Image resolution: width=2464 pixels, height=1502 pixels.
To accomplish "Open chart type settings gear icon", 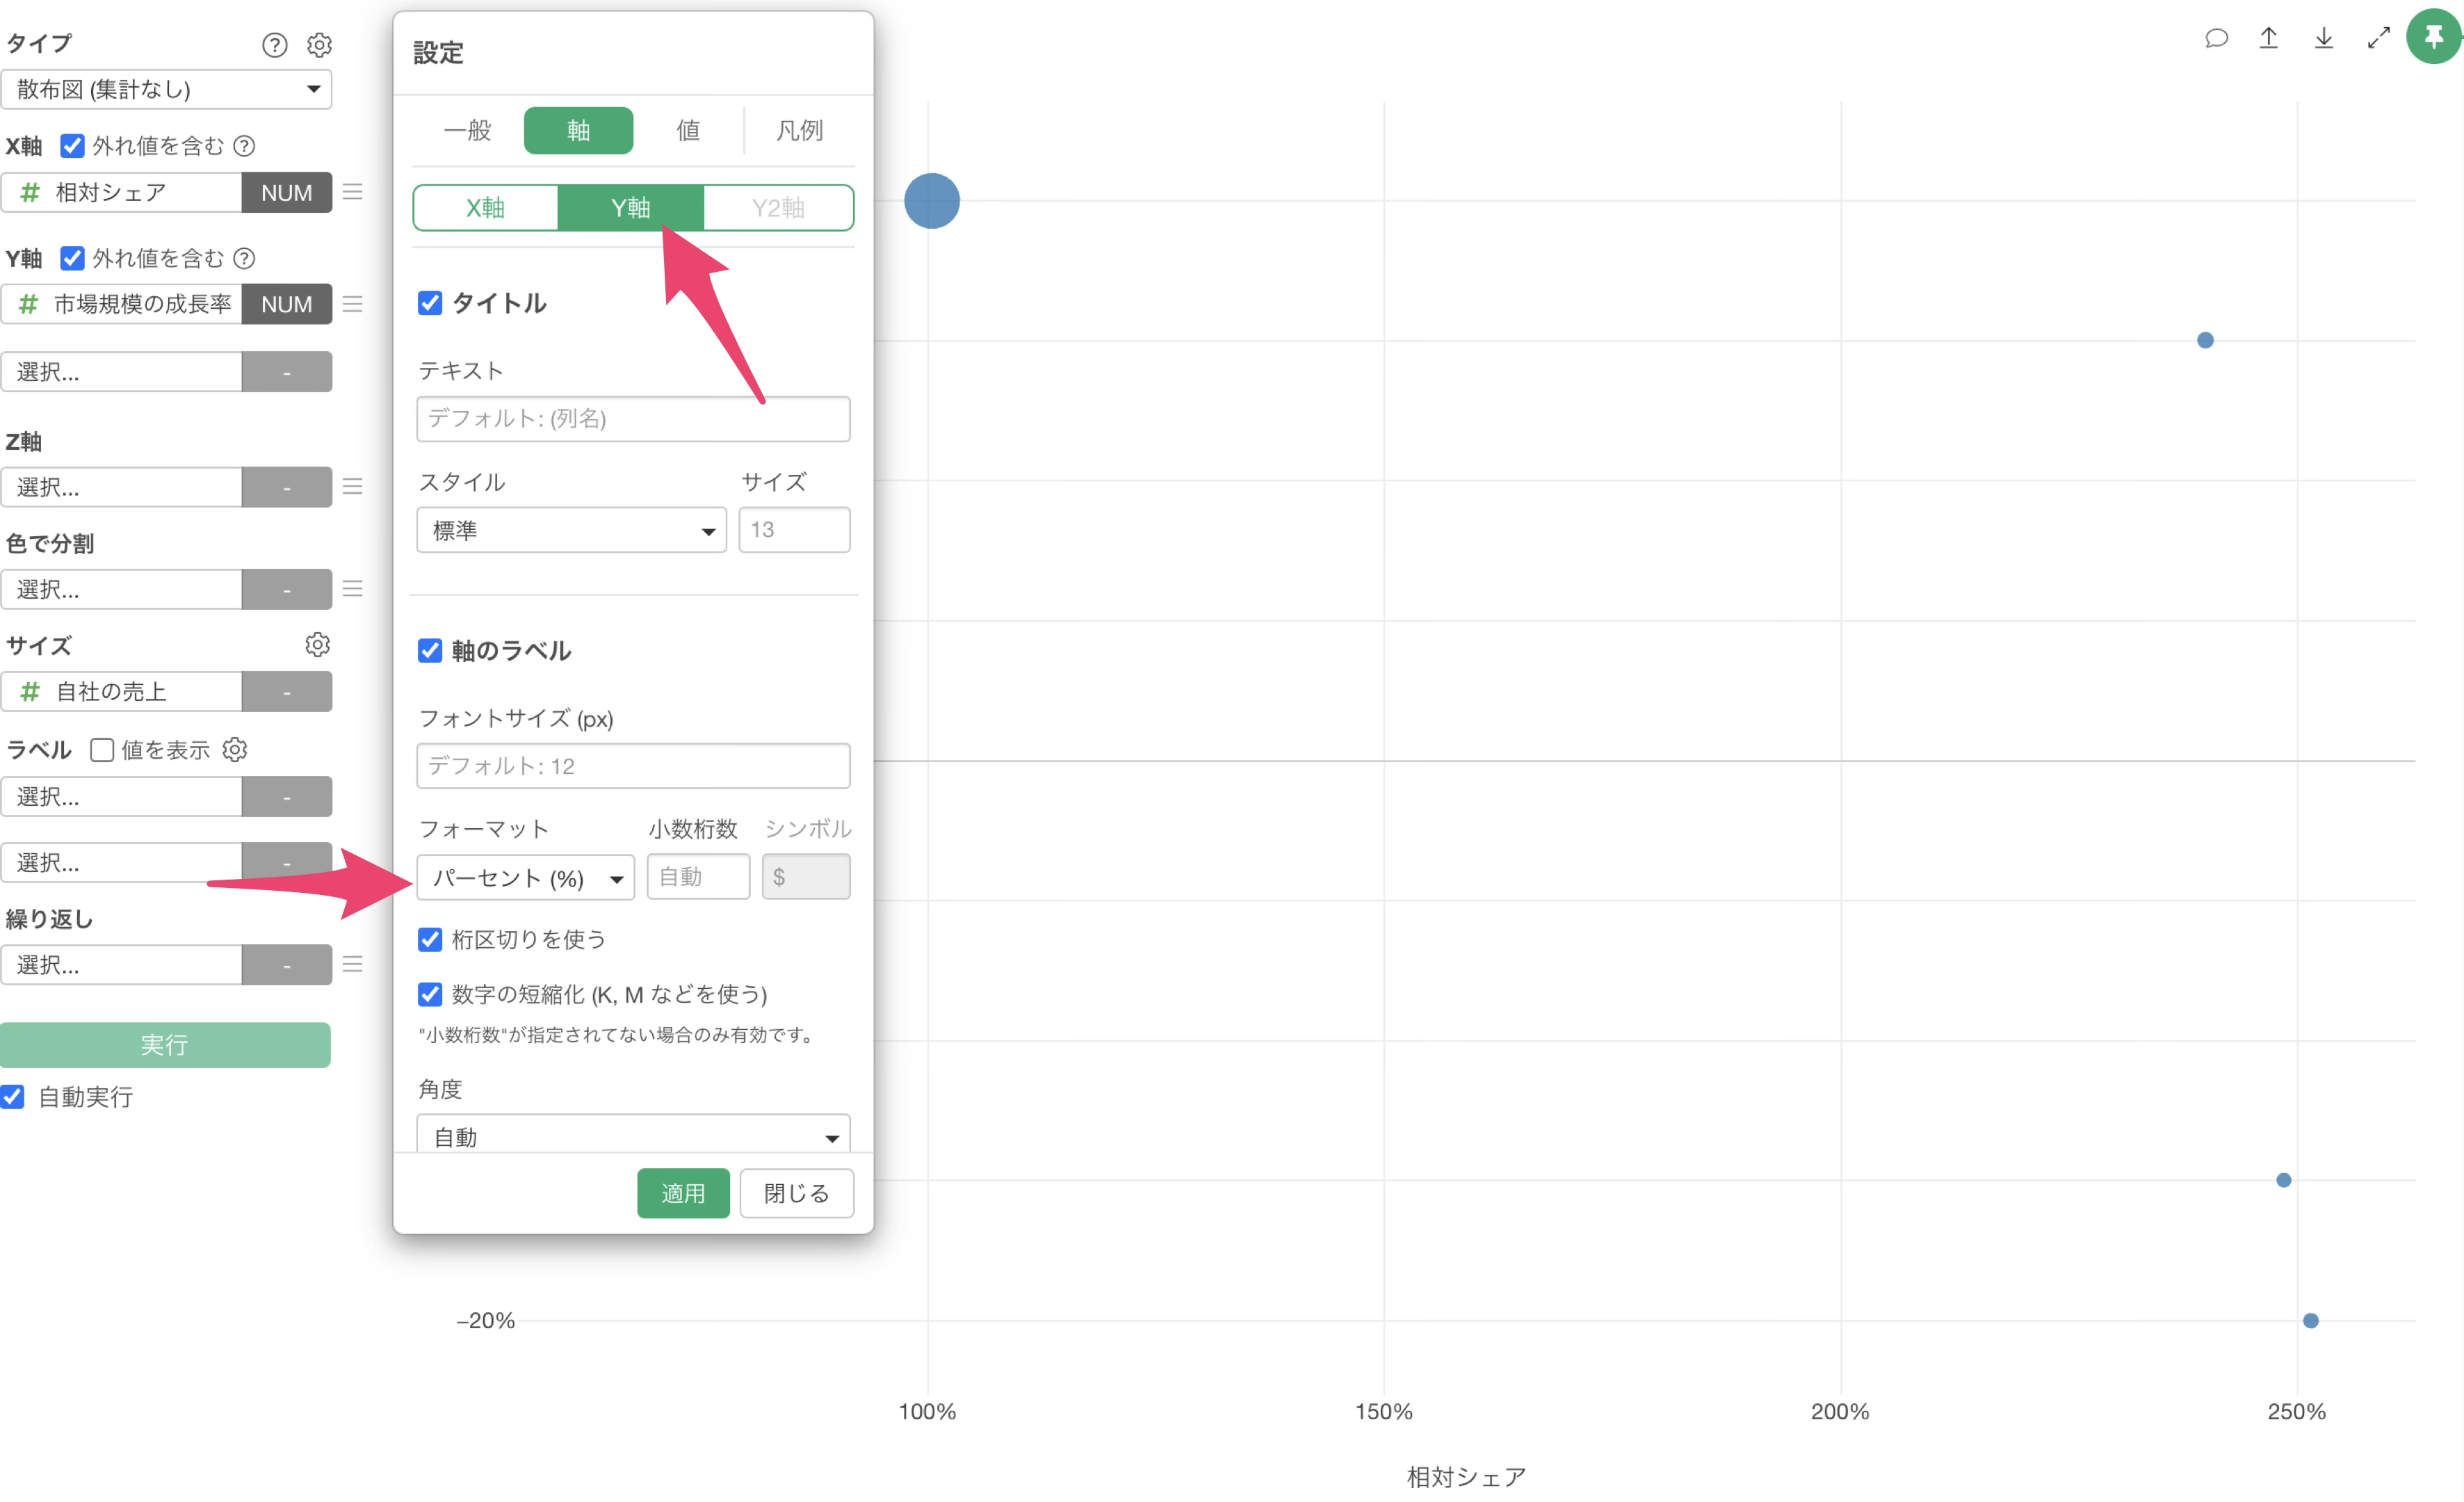I will click(319, 45).
